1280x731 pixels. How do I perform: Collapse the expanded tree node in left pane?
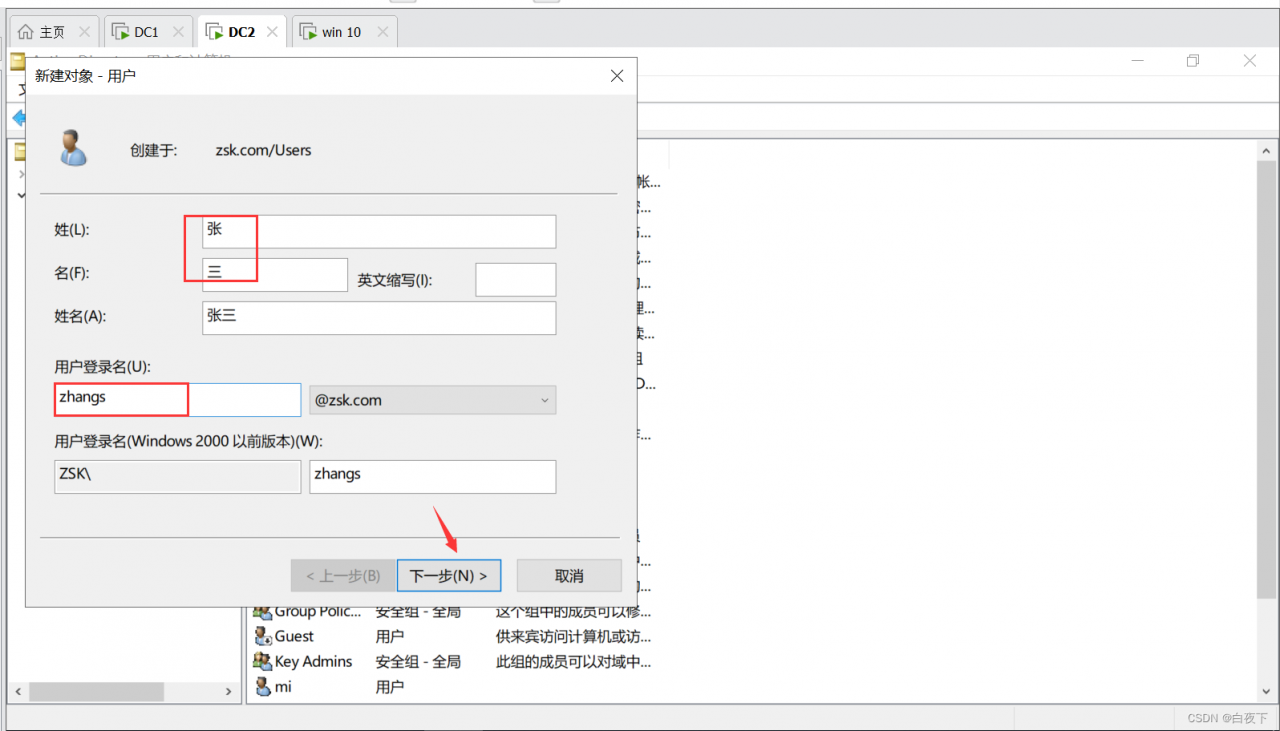point(21,196)
